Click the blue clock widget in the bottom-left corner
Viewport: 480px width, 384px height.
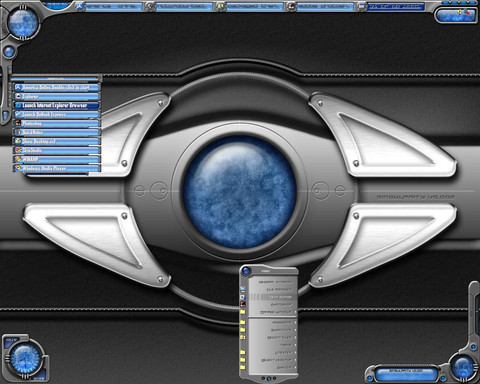click(25, 359)
